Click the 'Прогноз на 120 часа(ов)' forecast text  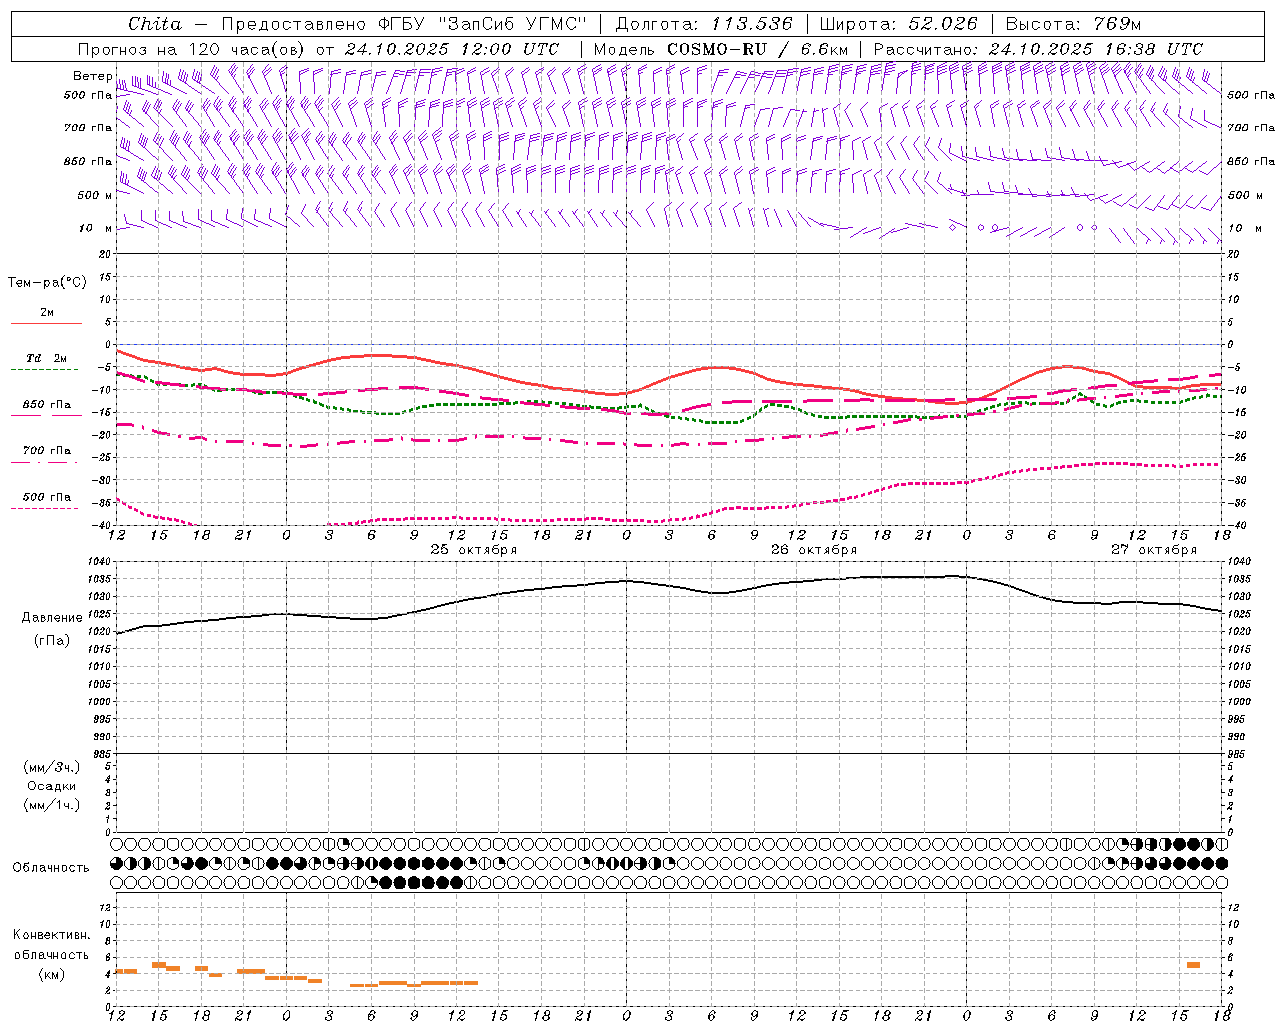pyautogui.click(x=193, y=49)
